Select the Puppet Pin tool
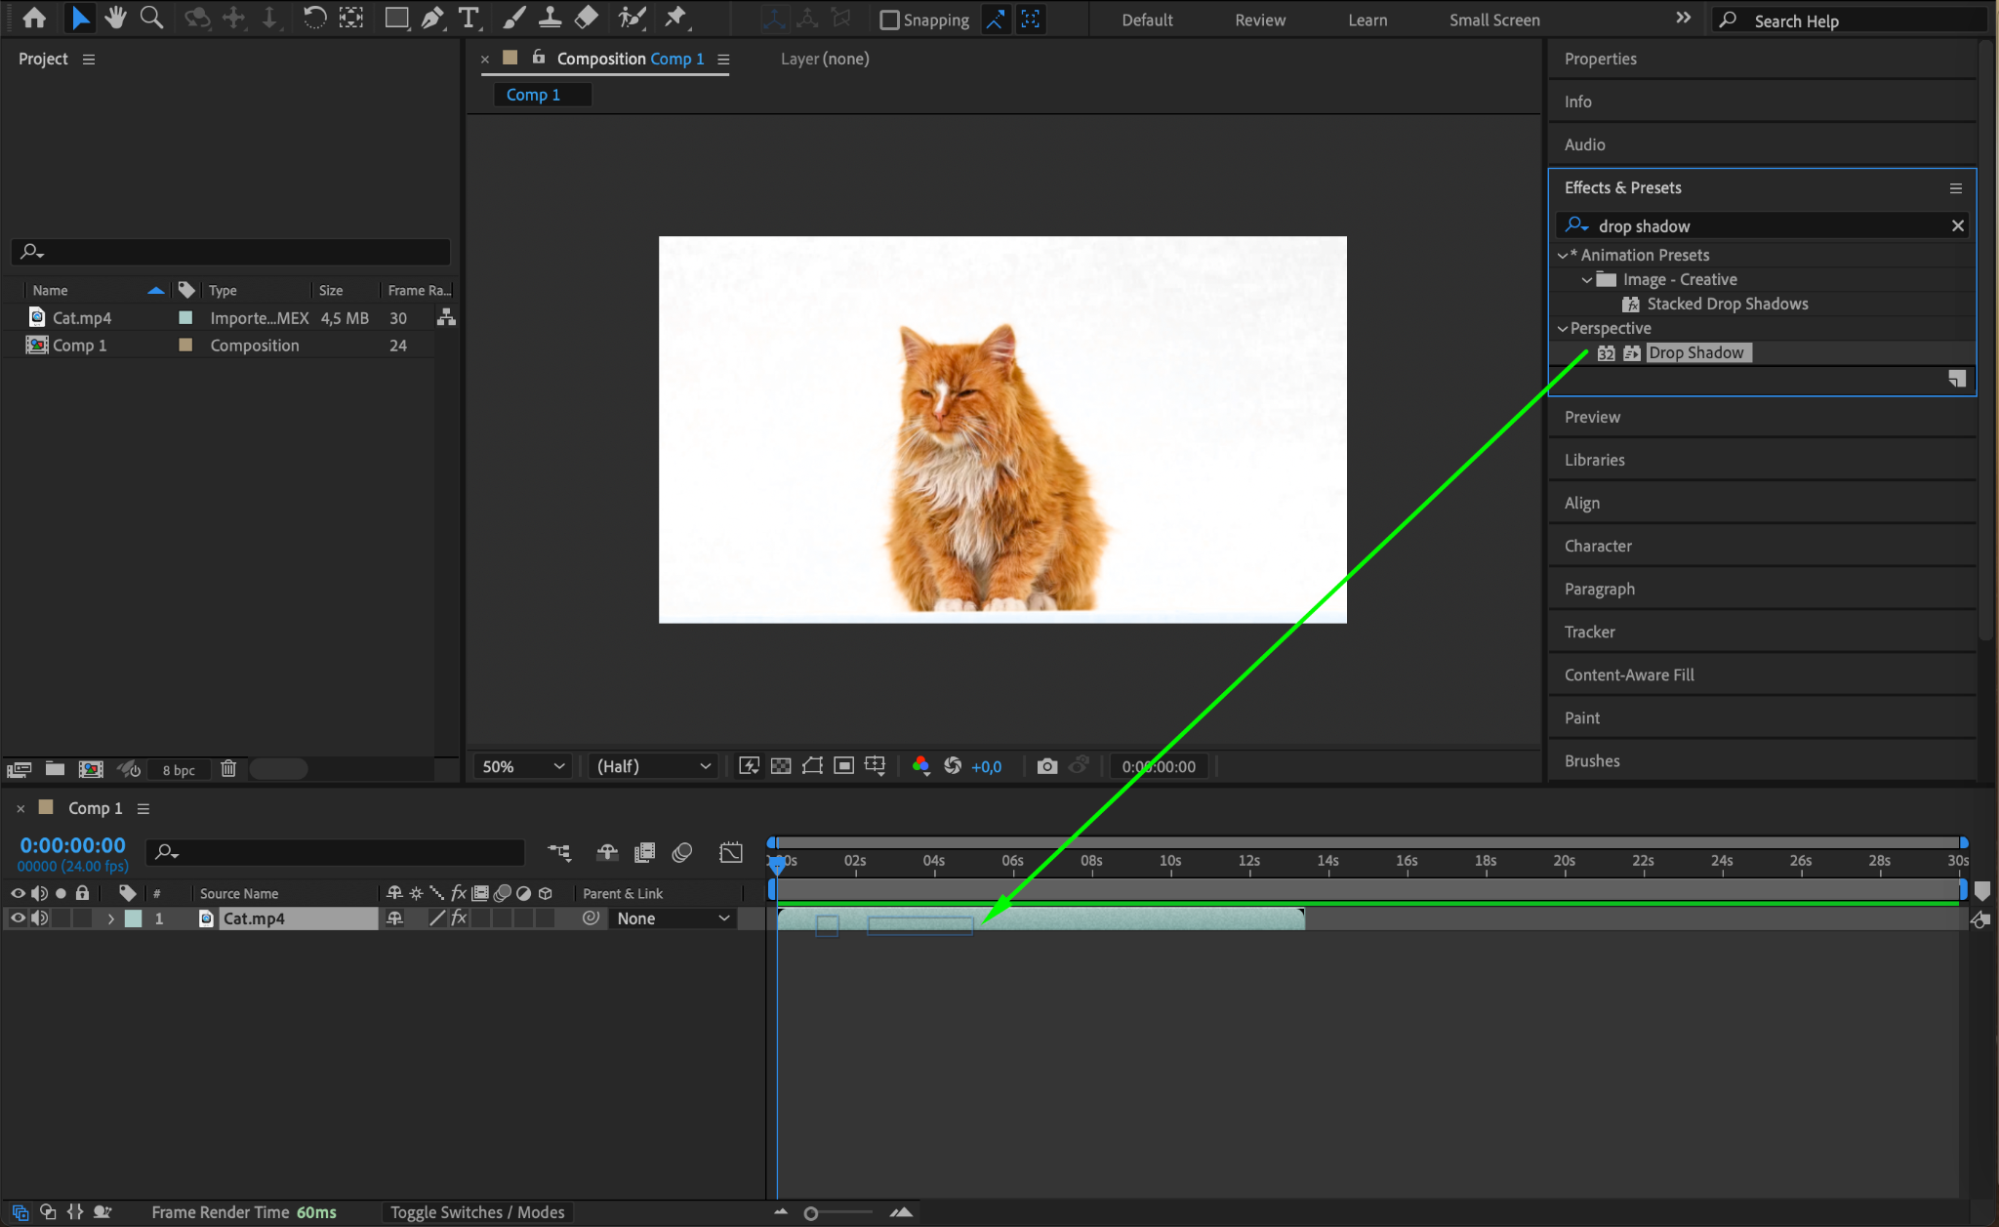The width and height of the screenshot is (1999, 1227). (676, 17)
